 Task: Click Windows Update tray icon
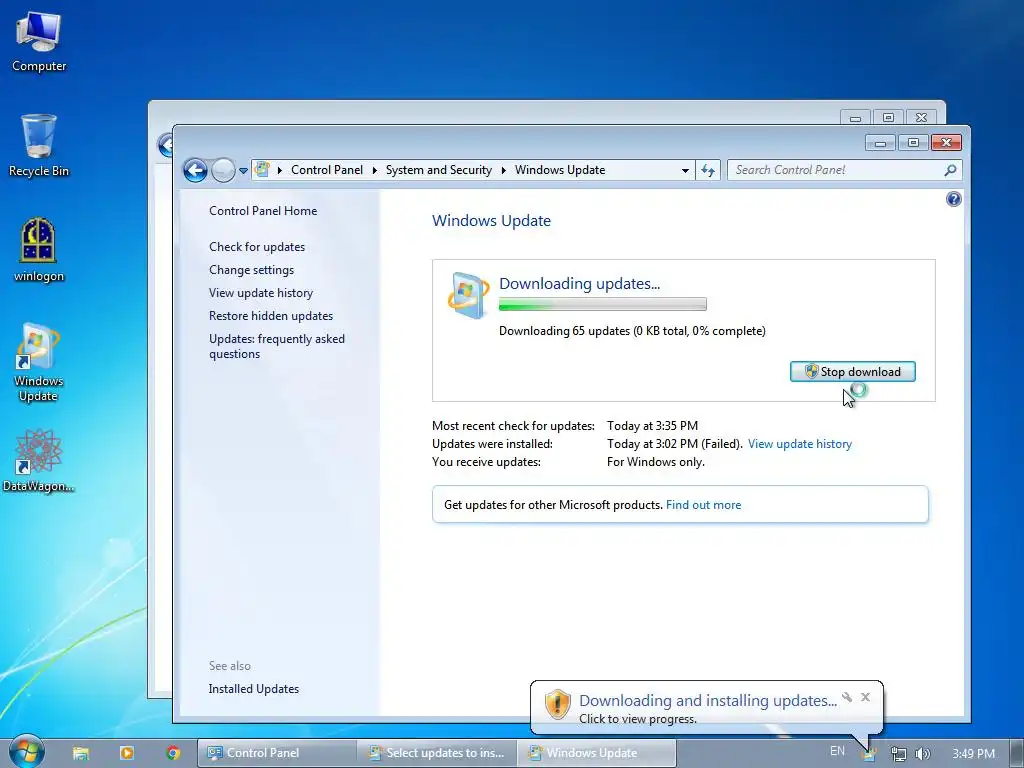(x=869, y=754)
